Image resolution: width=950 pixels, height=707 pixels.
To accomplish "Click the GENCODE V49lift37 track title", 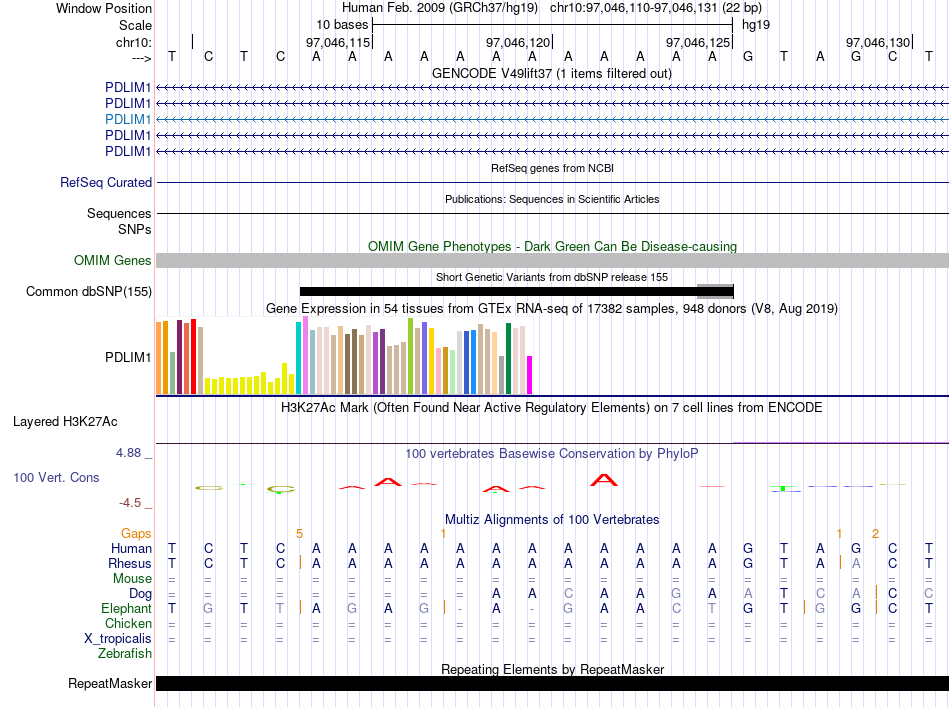I will click(552, 73).
